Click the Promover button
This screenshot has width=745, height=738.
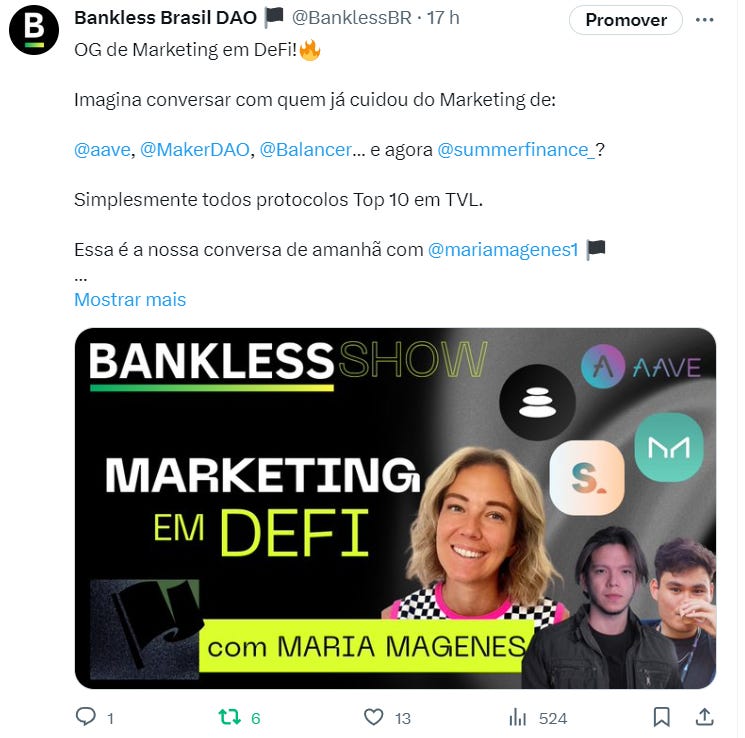[x=626, y=20]
